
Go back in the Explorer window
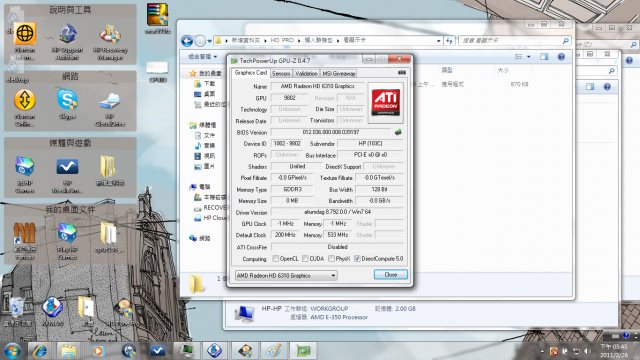(x=187, y=41)
